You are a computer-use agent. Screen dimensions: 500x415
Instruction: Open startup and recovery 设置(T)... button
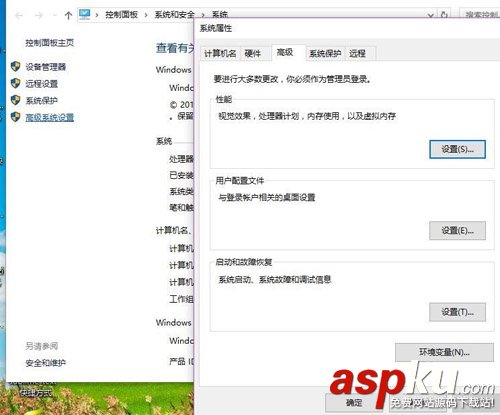pos(457,312)
